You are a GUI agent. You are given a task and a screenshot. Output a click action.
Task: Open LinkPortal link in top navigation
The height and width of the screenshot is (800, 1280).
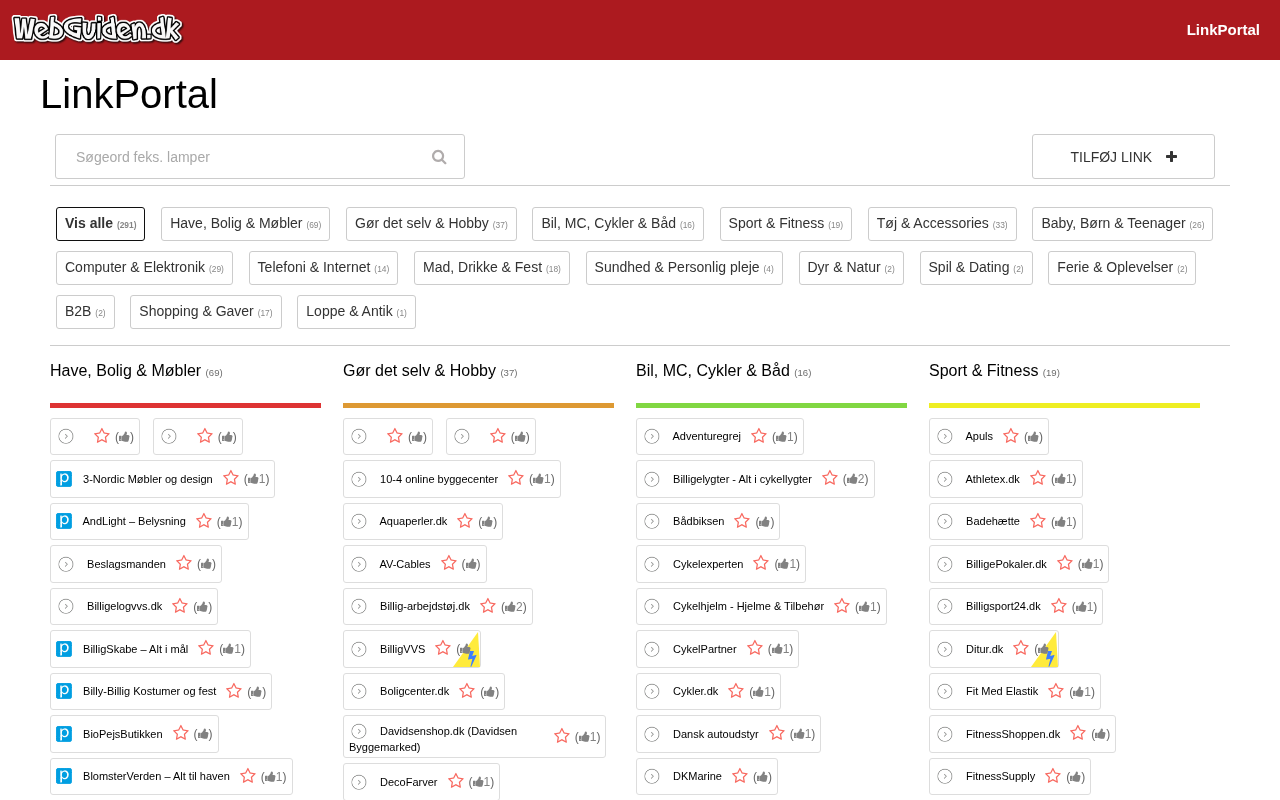point(1223,30)
